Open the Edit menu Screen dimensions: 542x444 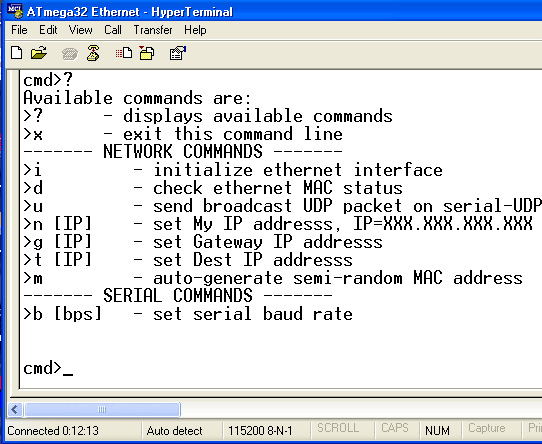(x=48, y=30)
